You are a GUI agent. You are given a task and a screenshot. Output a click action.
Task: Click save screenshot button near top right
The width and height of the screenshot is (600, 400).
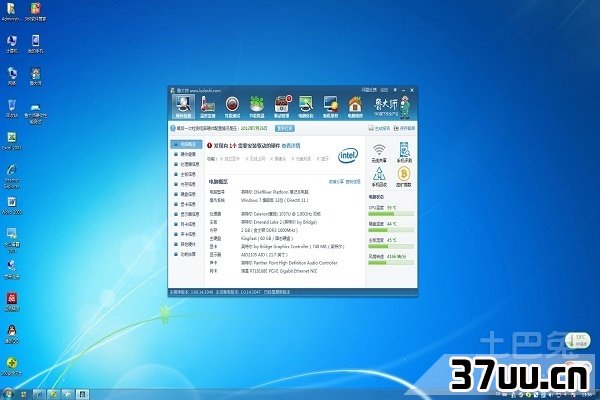pos(404,128)
